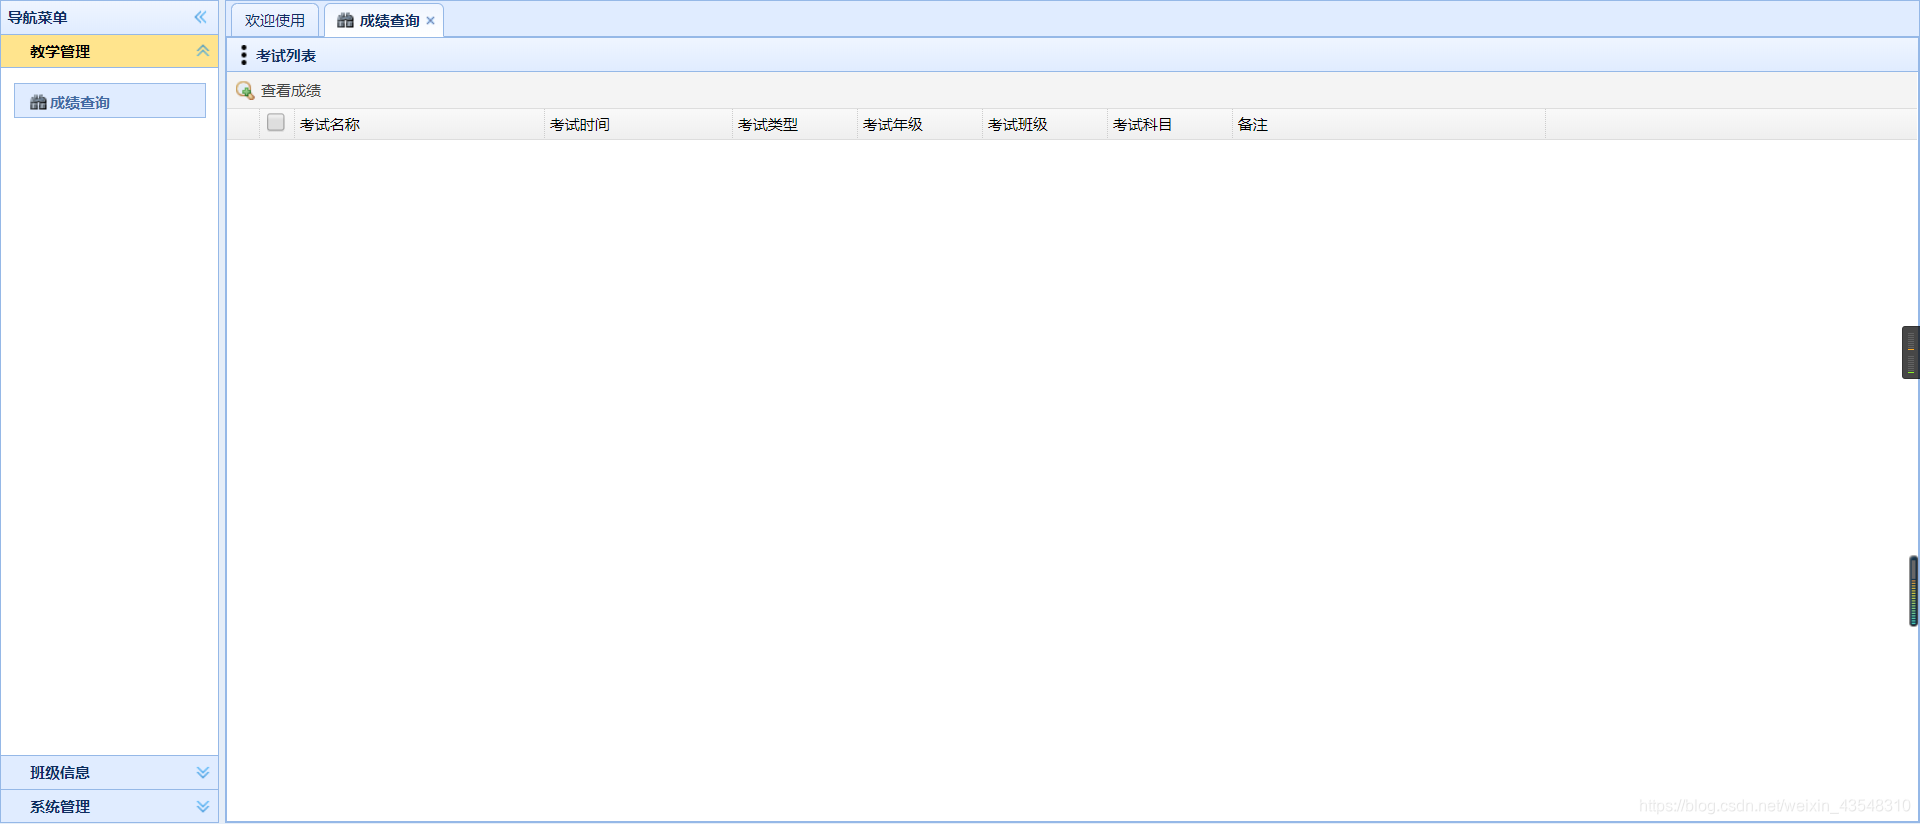The image size is (1920, 824).
Task: Sort by 考试科目 column header
Action: click(1170, 124)
